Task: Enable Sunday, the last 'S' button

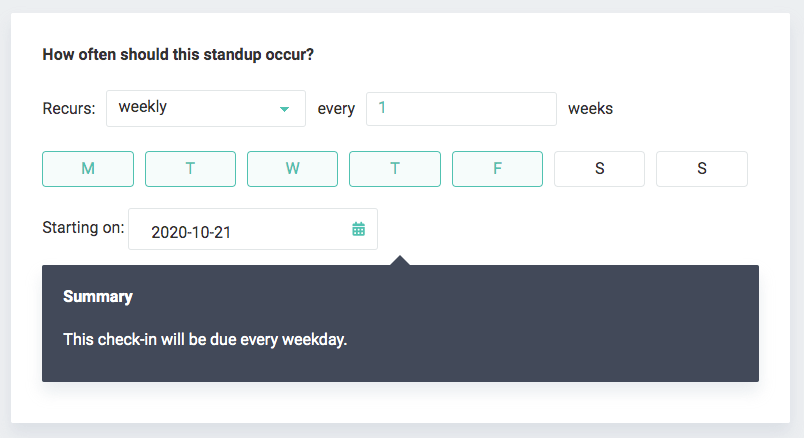Action: 701,169
